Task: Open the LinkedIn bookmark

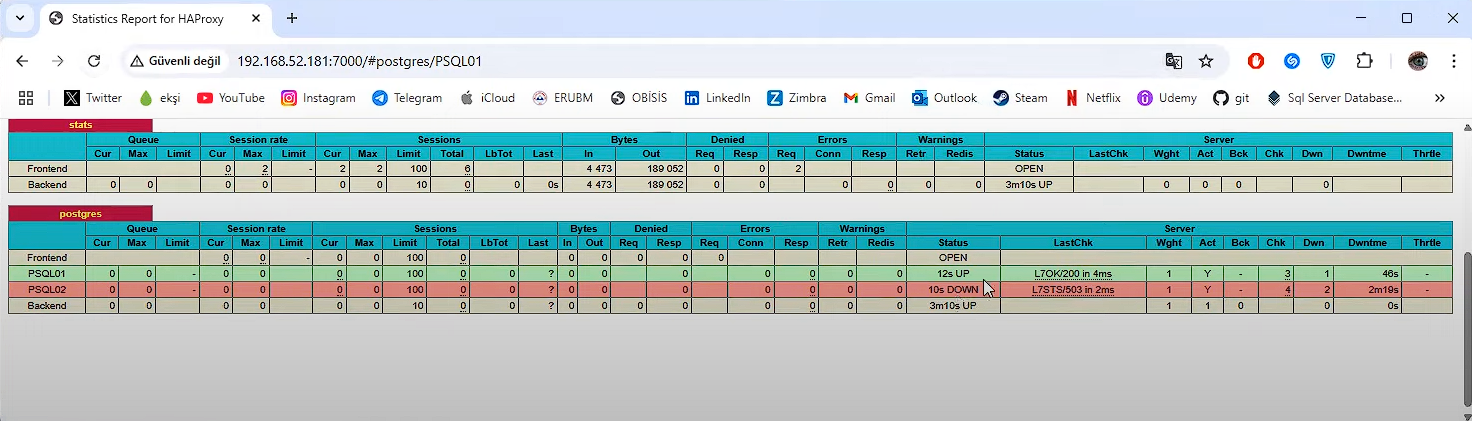Action: click(x=717, y=98)
